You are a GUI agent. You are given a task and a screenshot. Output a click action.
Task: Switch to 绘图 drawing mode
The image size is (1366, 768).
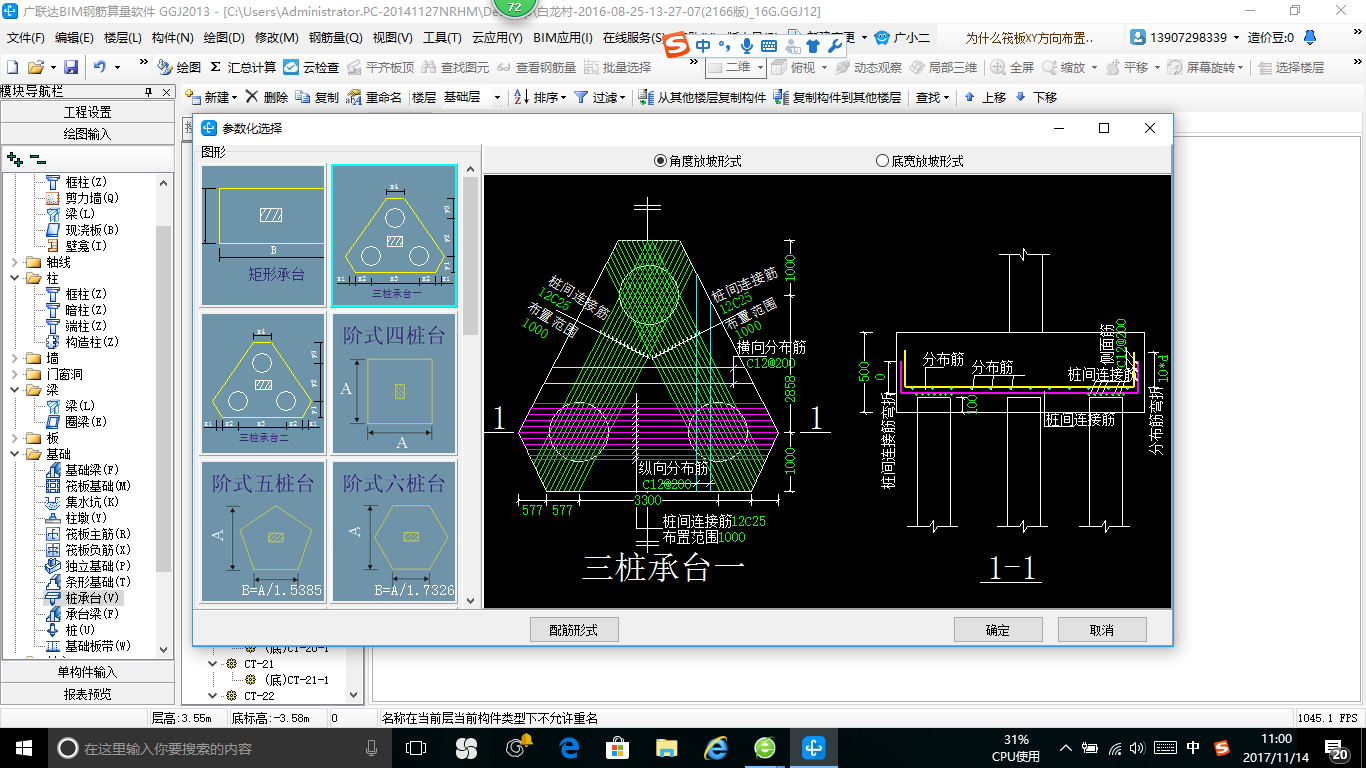[x=179, y=67]
